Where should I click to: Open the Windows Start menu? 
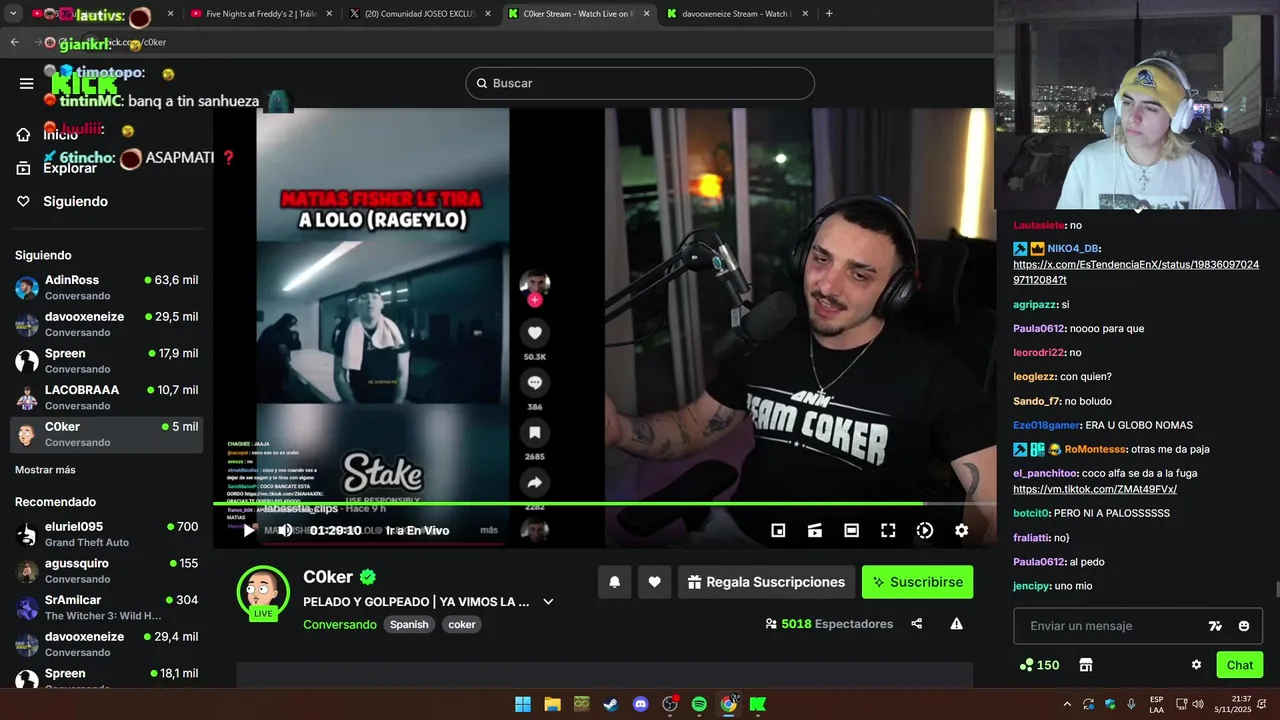[x=523, y=704]
